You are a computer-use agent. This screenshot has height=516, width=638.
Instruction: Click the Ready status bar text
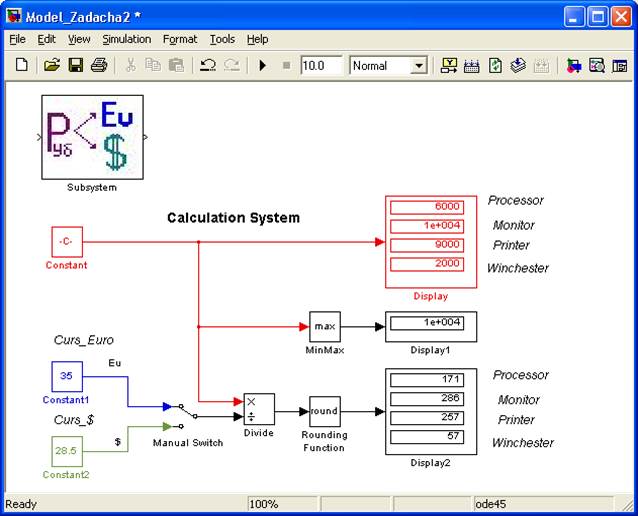point(21,504)
